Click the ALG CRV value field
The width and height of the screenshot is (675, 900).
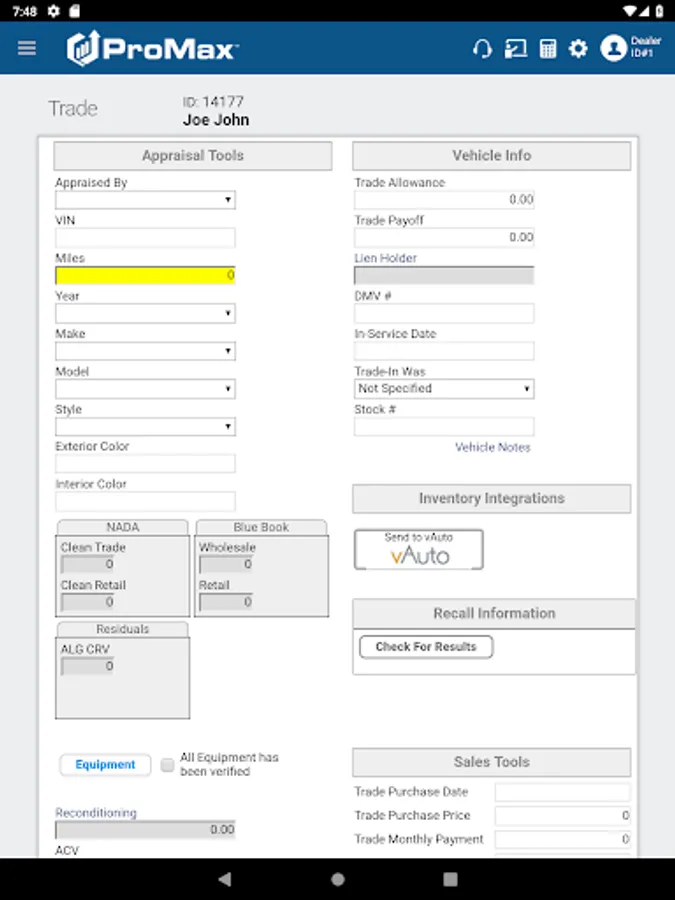[87, 666]
